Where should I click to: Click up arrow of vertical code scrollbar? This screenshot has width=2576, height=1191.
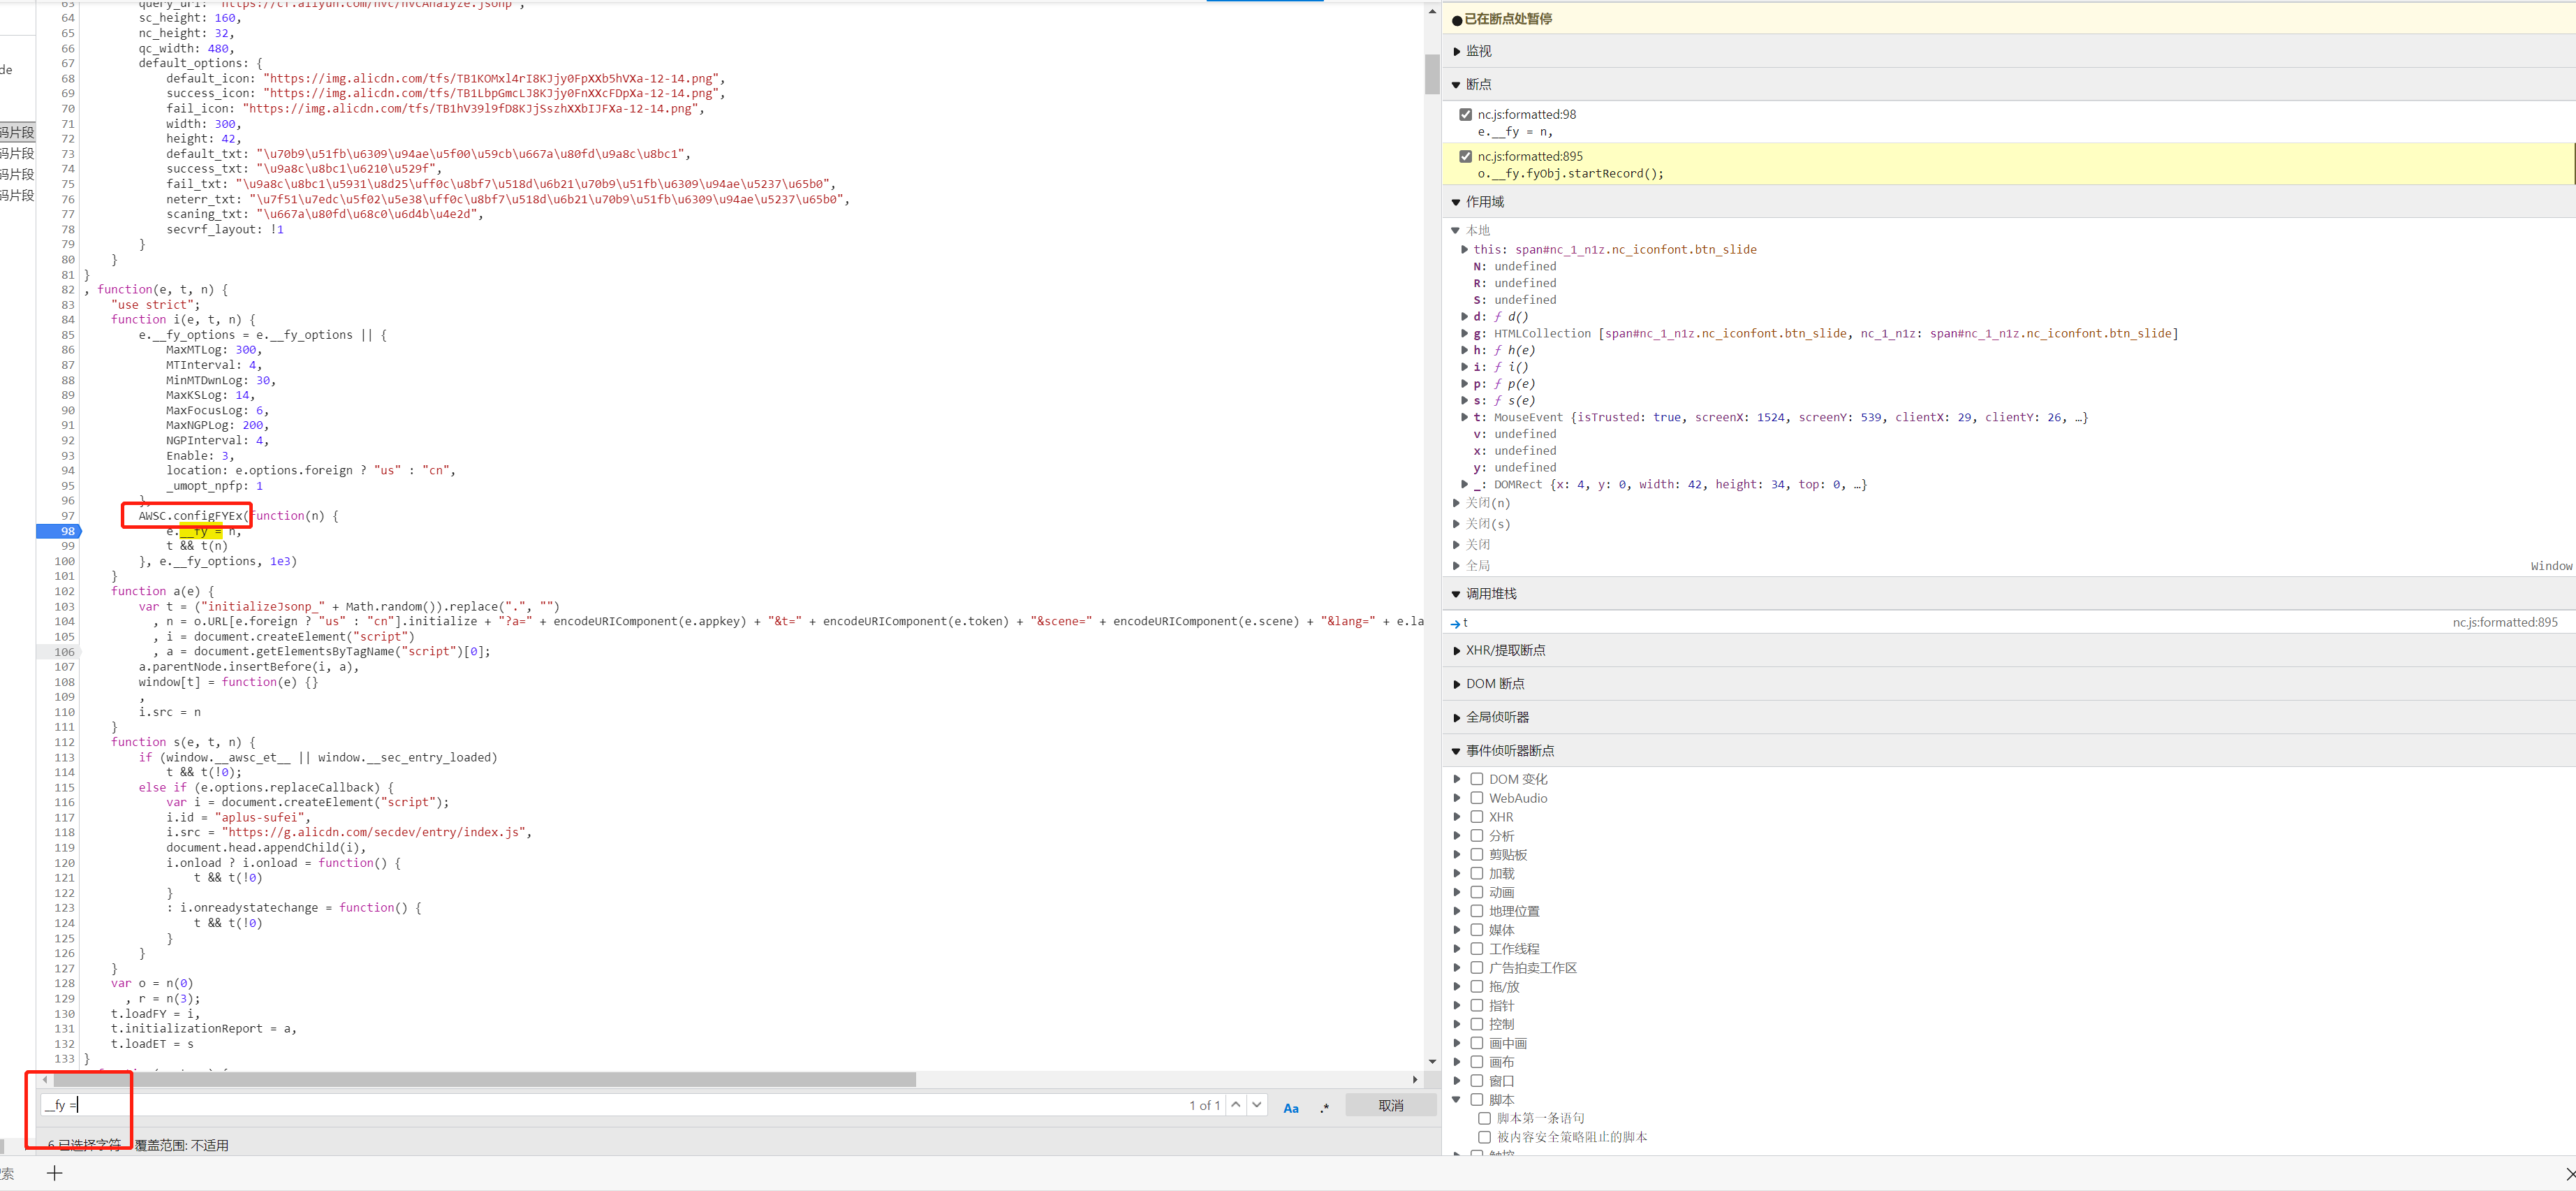[1432, 12]
